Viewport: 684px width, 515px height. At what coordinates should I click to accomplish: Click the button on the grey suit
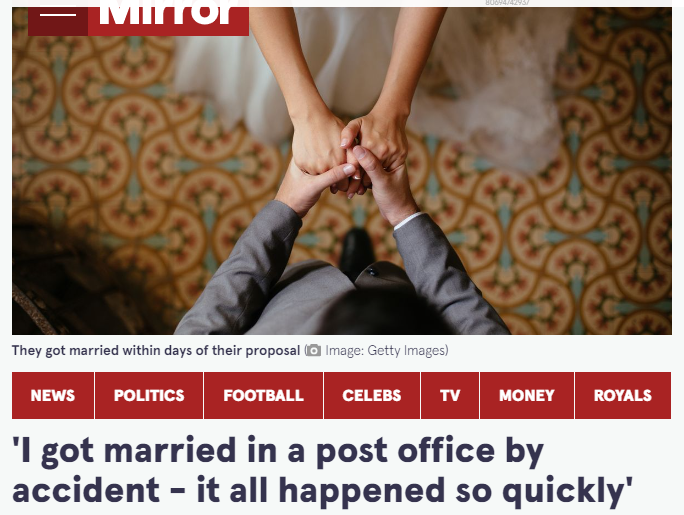372,272
